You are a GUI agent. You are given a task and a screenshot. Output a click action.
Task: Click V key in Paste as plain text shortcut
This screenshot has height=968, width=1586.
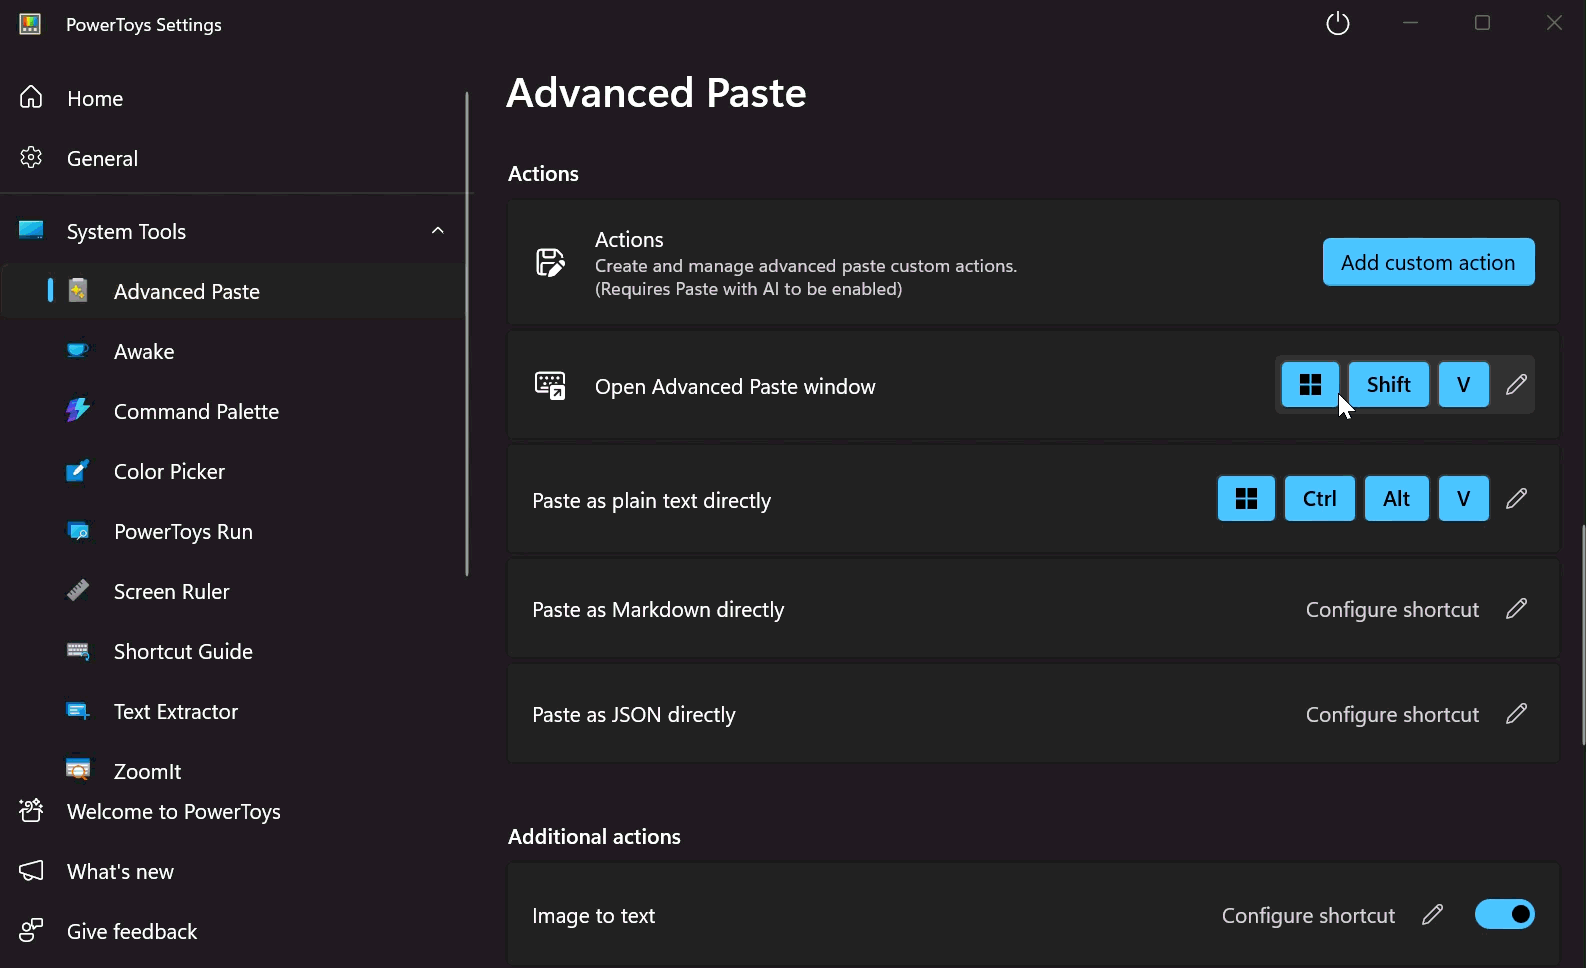coord(1464,498)
